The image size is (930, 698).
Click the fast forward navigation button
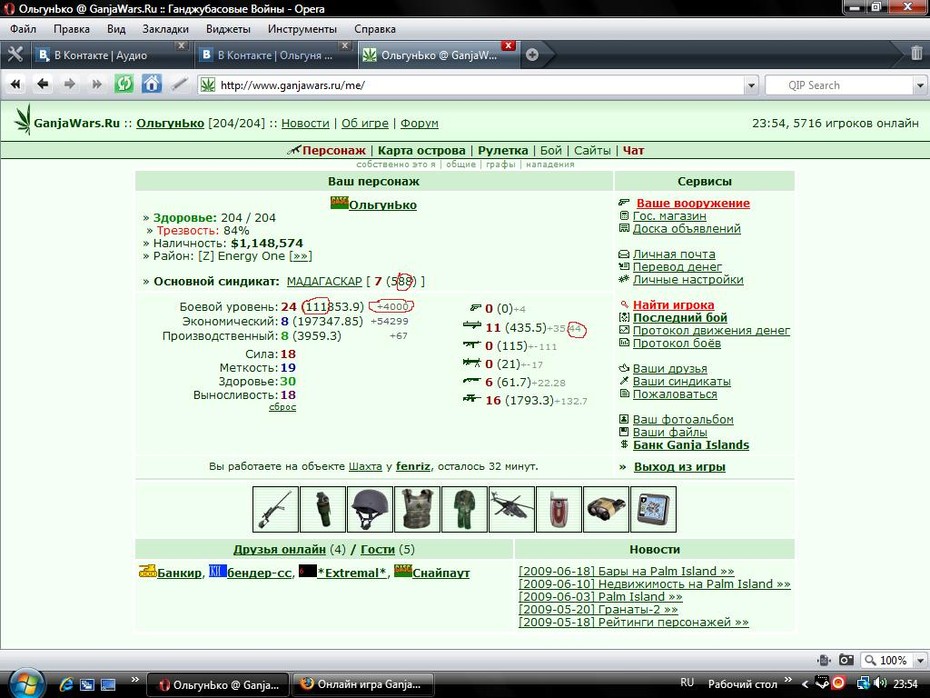click(97, 84)
